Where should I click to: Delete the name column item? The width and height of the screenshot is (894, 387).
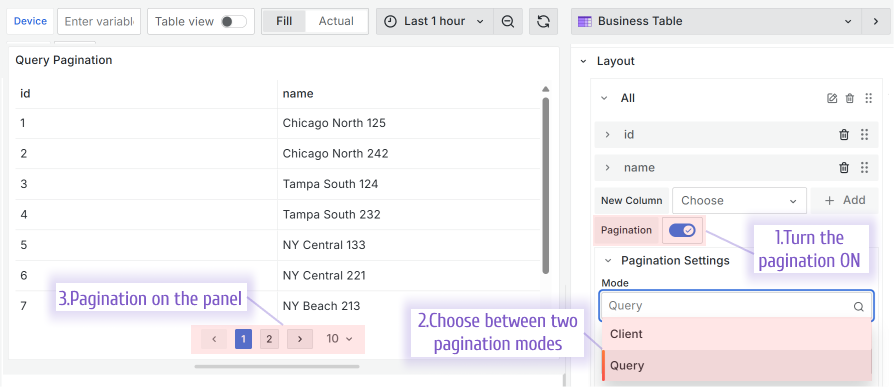(x=844, y=168)
